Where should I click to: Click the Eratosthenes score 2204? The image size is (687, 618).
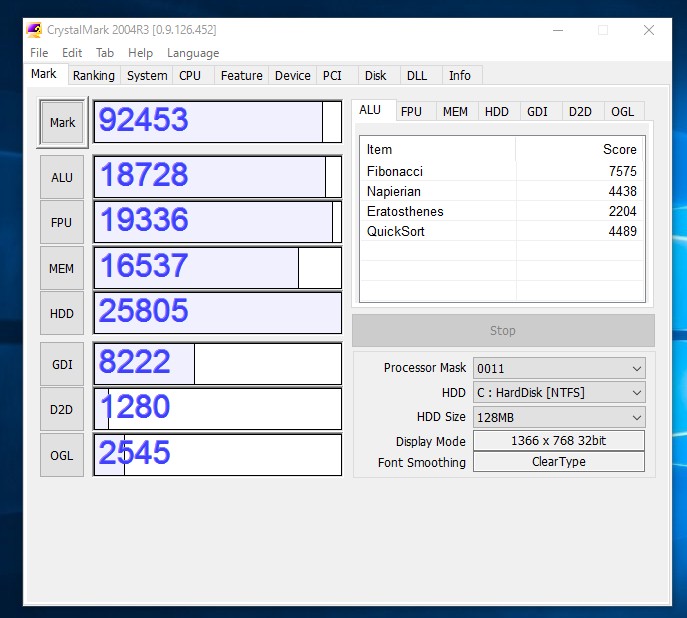pyautogui.click(x=623, y=212)
